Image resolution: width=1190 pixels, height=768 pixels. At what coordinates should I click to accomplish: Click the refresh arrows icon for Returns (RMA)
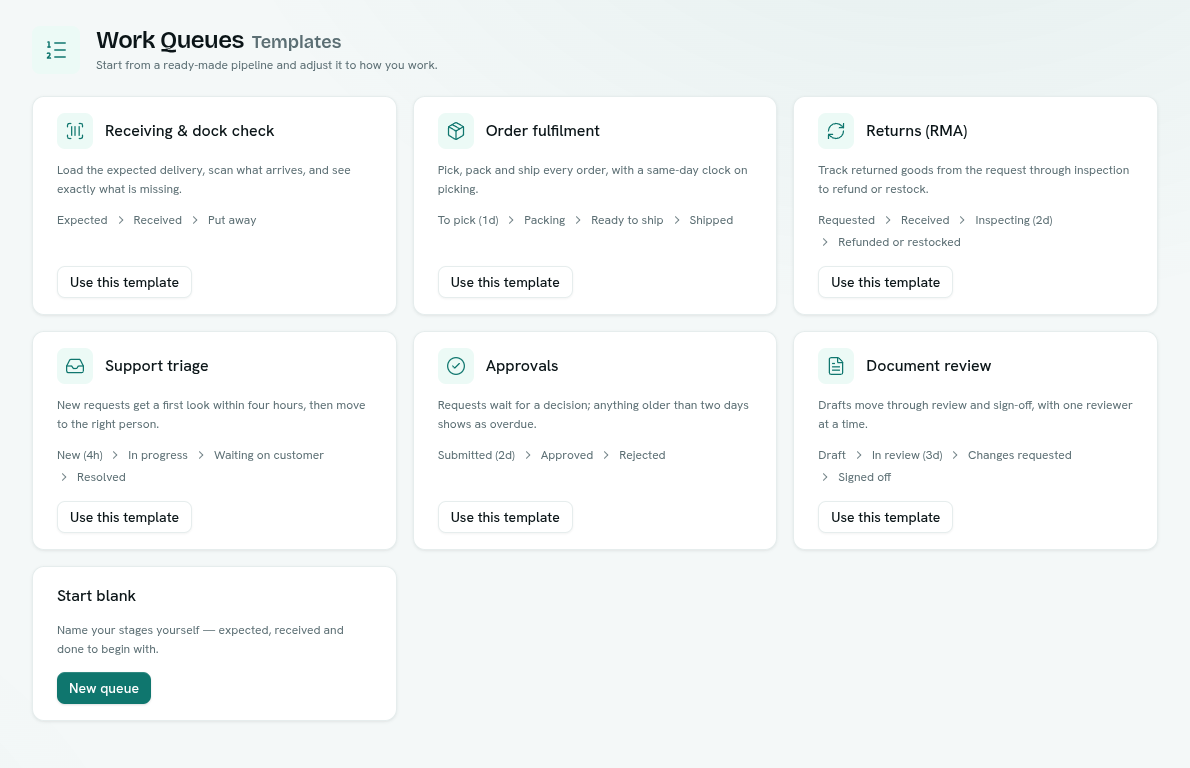pyautogui.click(x=836, y=131)
